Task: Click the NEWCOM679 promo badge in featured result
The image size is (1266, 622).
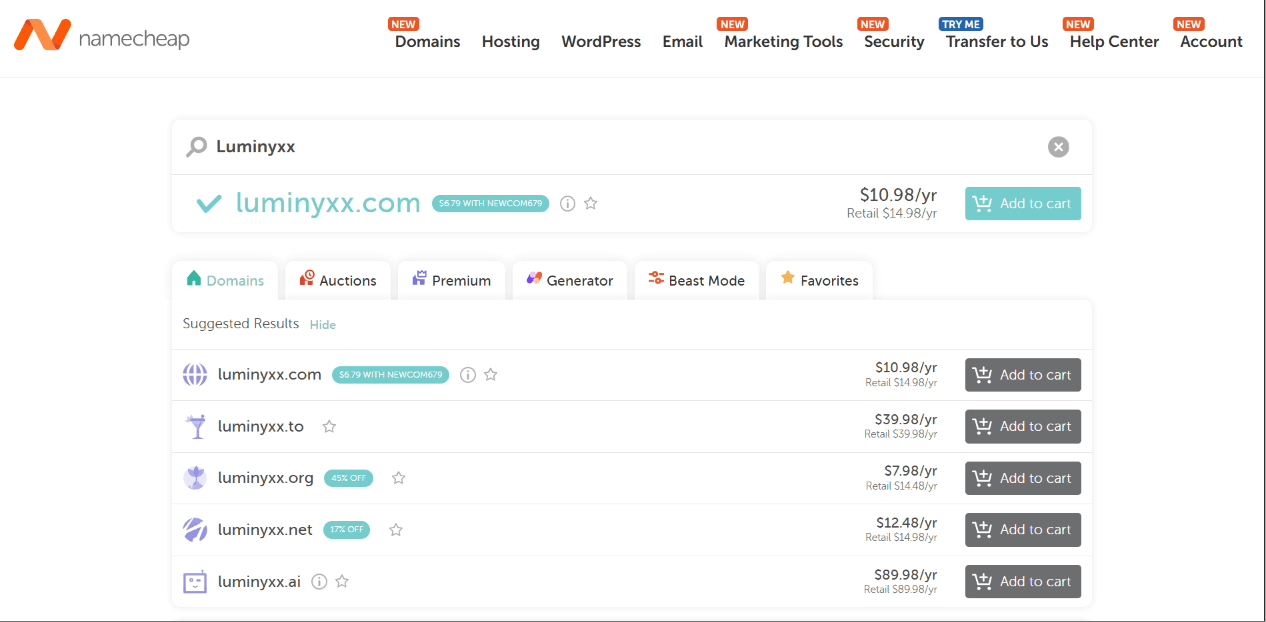Action: 491,203
